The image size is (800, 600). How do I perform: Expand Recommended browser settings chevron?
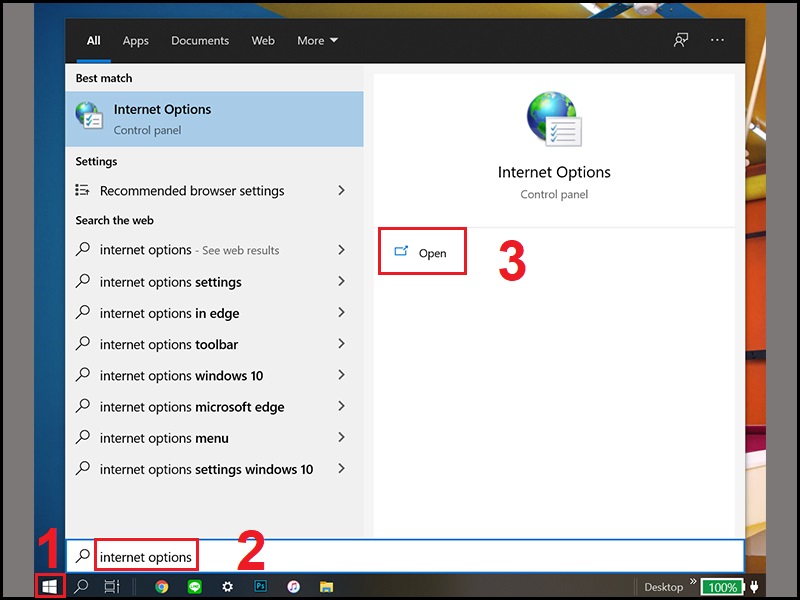pyautogui.click(x=341, y=190)
